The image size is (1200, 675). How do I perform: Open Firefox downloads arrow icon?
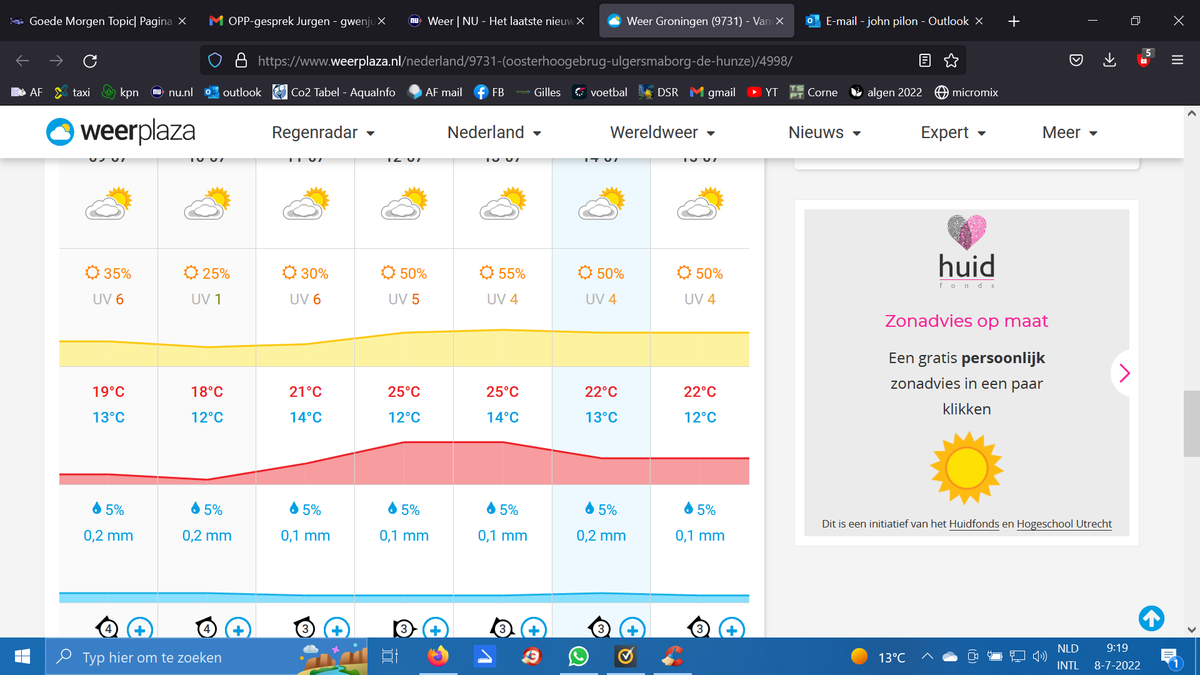[1109, 61]
